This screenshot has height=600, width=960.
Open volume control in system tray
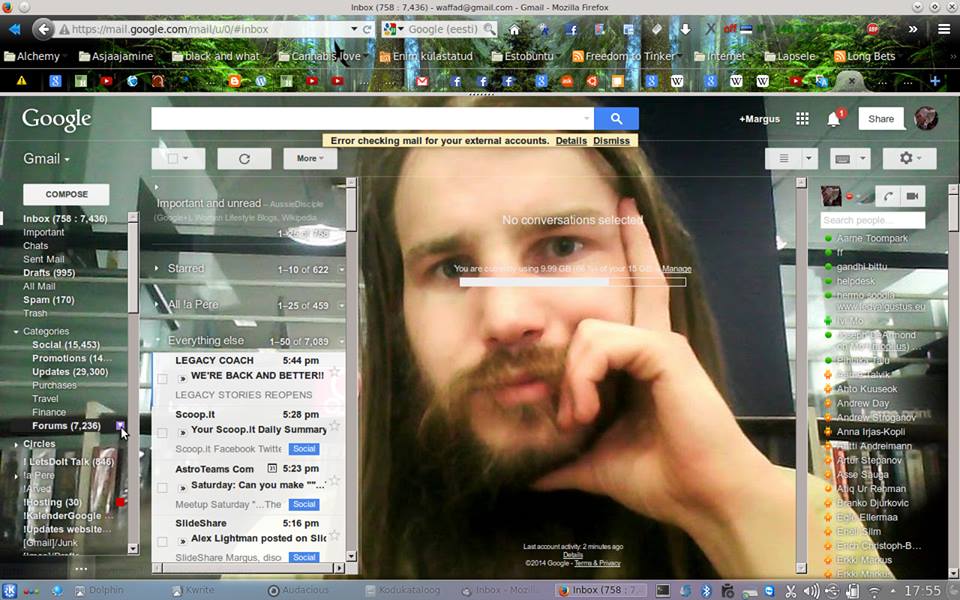811,591
